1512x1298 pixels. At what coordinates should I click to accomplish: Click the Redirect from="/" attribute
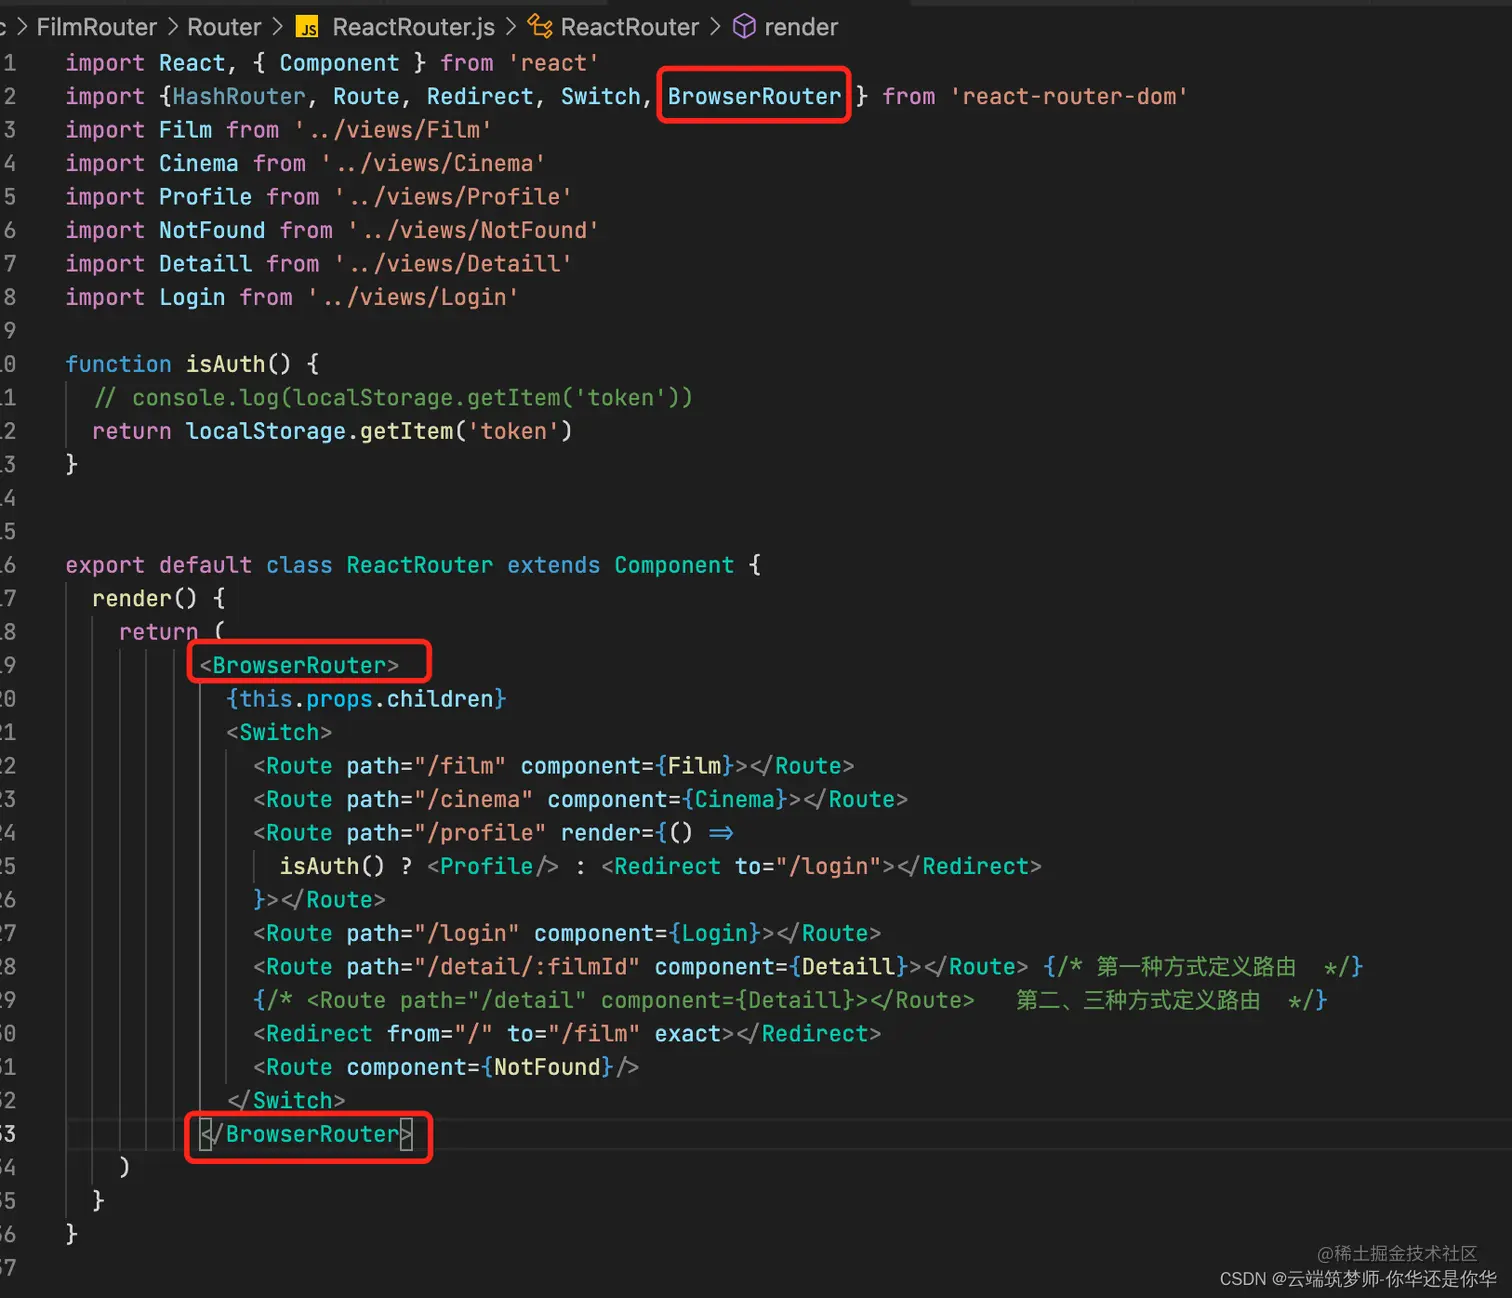click(x=440, y=1034)
